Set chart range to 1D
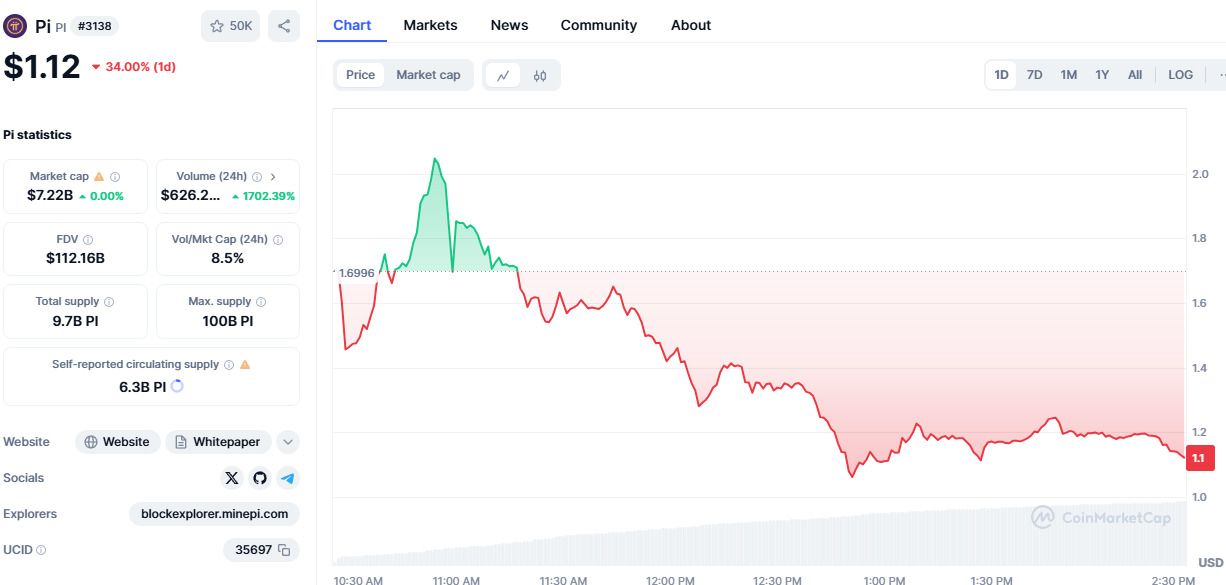The width and height of the screenshot is (1226, 585). coord(1001,75)
